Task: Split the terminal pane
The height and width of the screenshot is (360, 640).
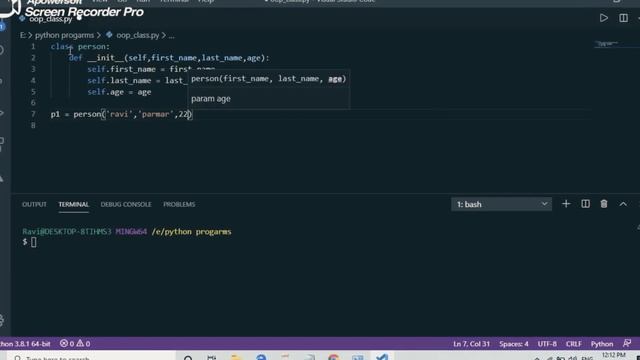Action: 585,204
